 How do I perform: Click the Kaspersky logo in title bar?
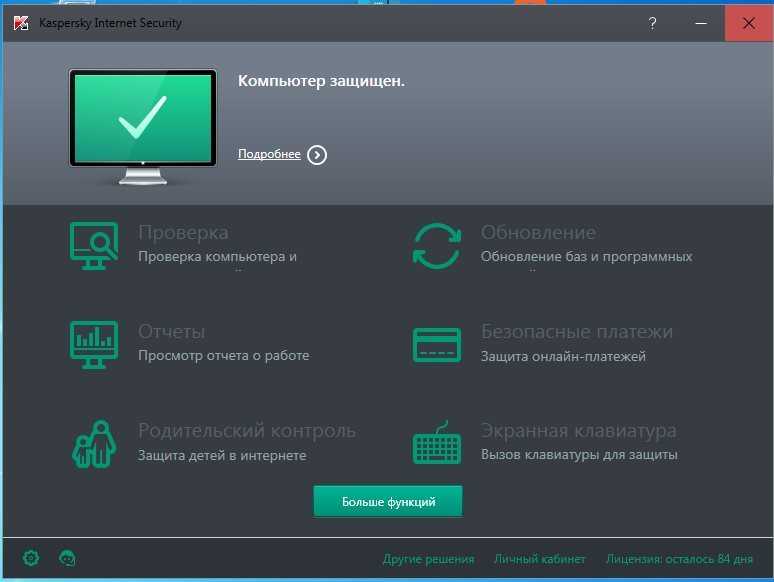[21, 23]
